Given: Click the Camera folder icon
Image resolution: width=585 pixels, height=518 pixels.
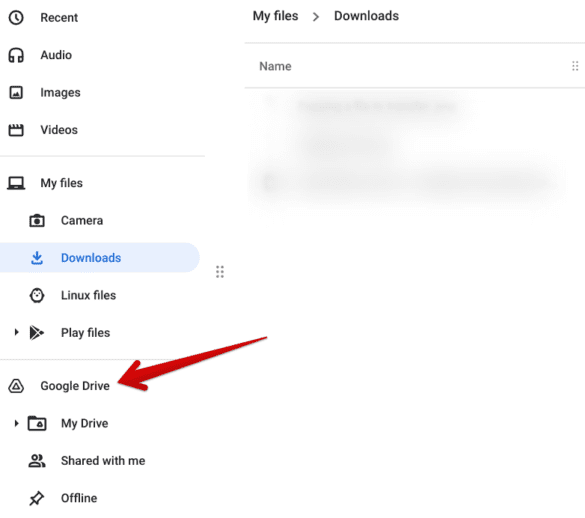Looking at the screenshot, I should (37, 221).
